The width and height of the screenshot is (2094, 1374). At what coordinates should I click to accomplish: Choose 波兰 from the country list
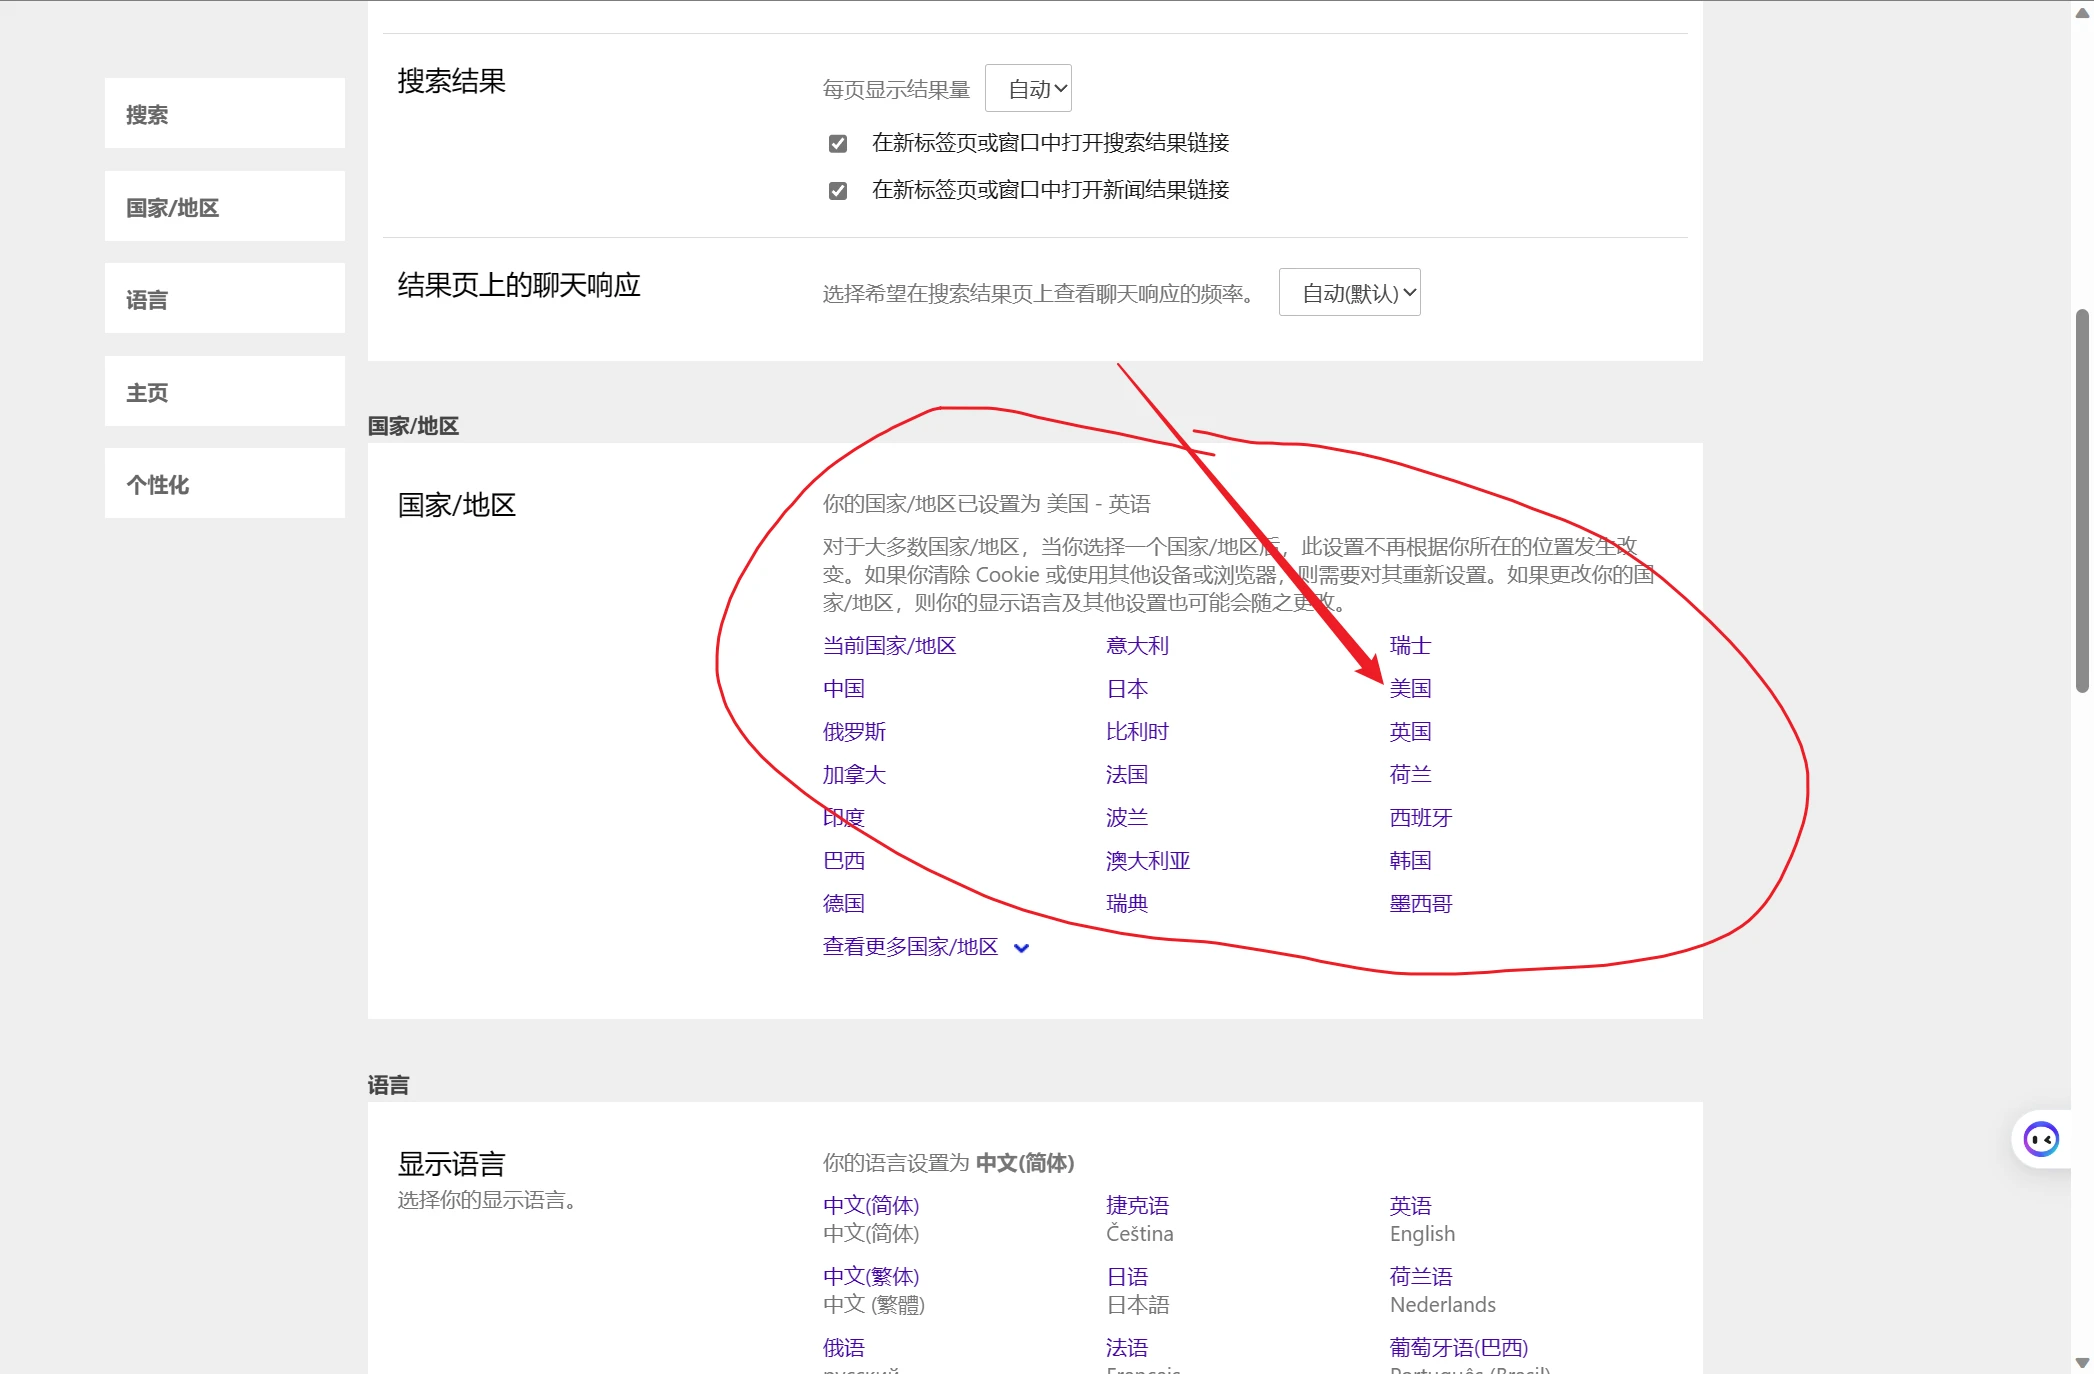1127,818
